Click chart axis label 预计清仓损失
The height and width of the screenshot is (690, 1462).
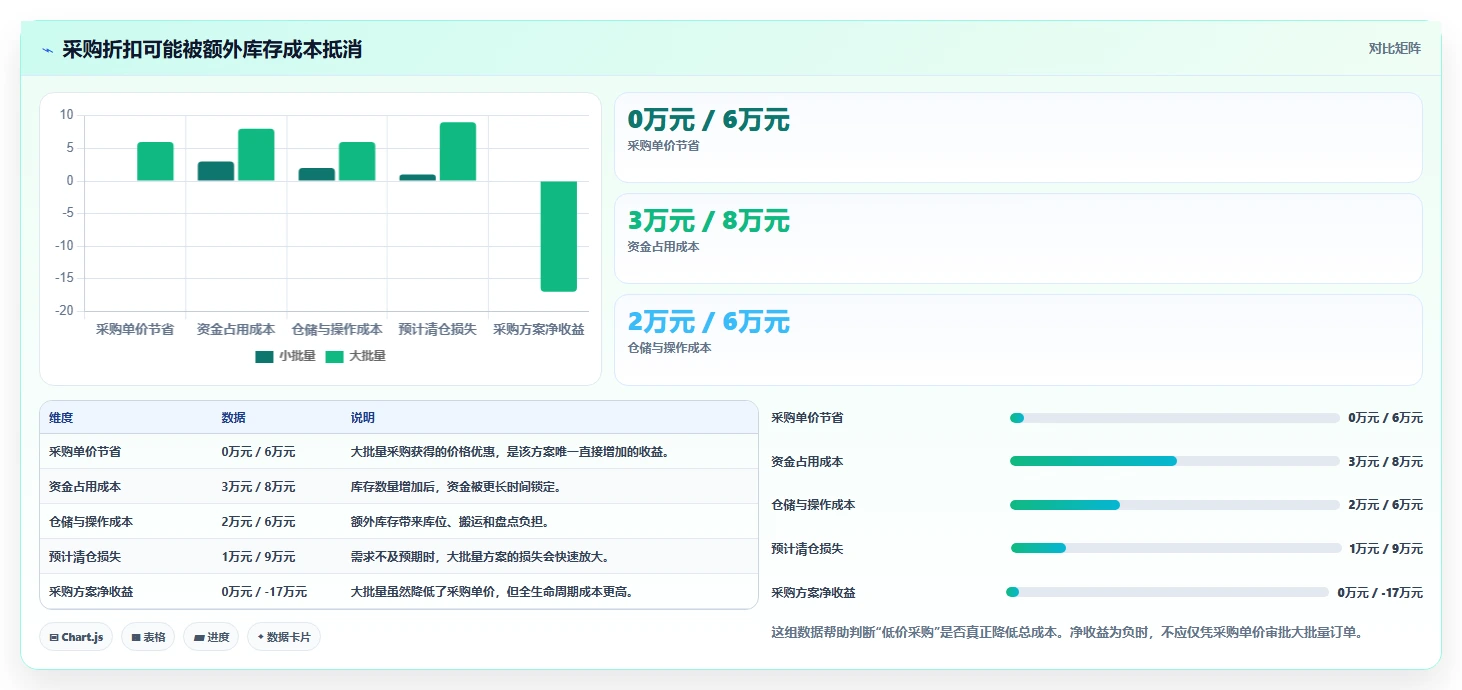point(438,329)
